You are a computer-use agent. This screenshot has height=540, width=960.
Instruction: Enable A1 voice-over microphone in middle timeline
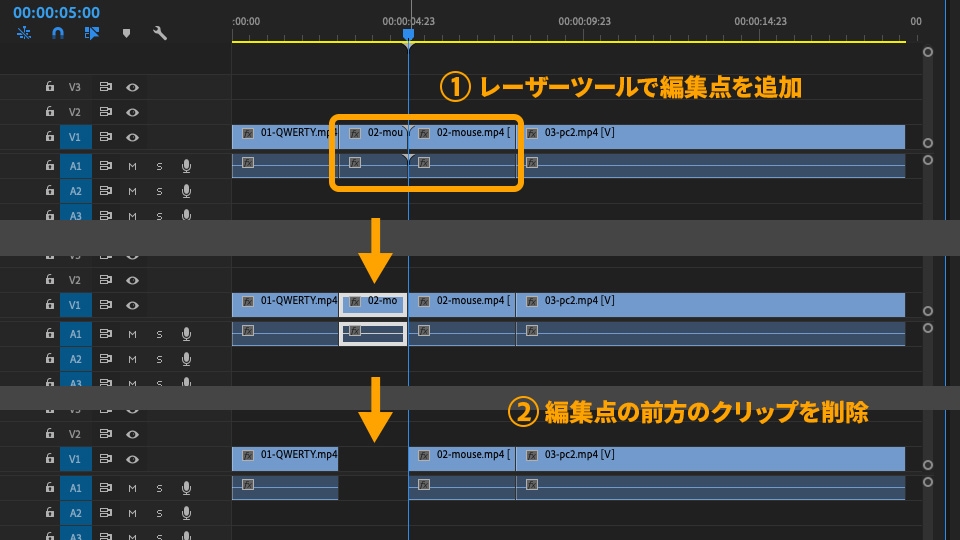[x=186, y=334]
